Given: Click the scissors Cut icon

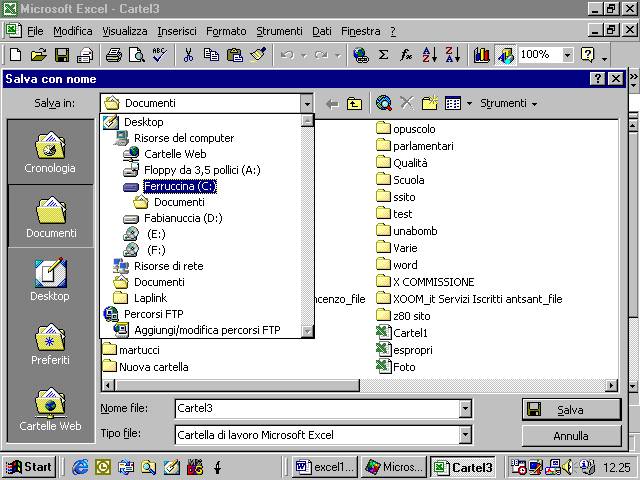Looking at the screenshot, I should point(188,54).
